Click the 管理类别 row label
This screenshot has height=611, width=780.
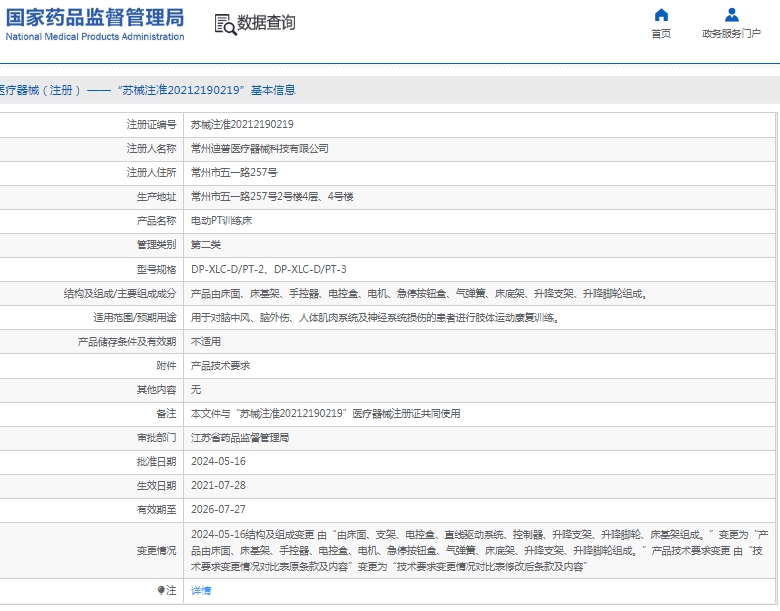(x=156, y=245)
